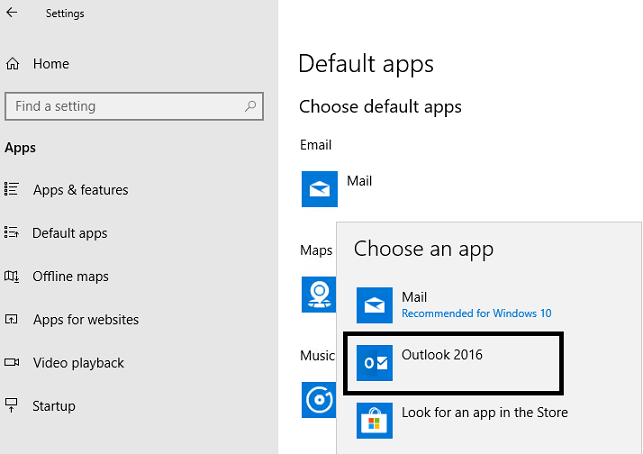Select Look for an app in the Store
643x454 pixels.
point(462,420)
